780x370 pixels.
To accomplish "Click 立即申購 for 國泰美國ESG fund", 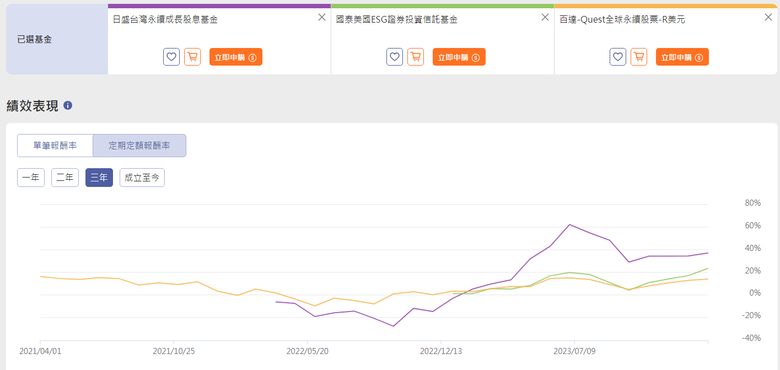I will 459,57.
